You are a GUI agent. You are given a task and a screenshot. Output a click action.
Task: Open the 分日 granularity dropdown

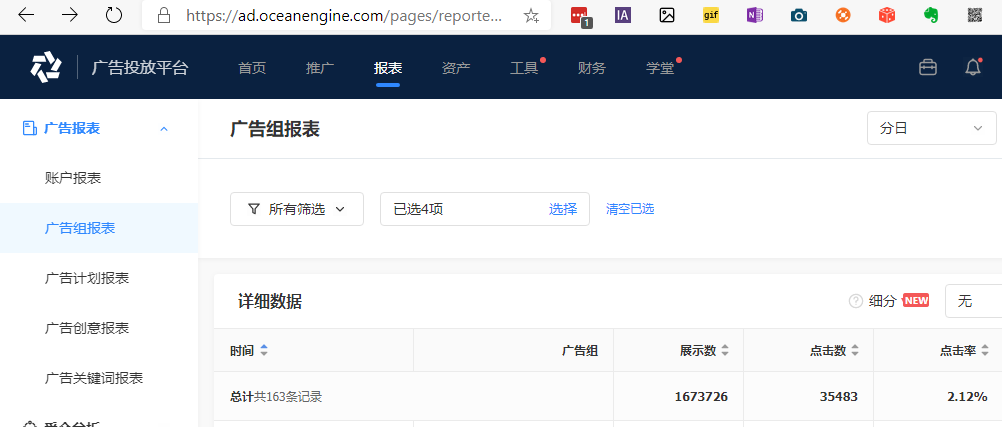coord(931,128)
